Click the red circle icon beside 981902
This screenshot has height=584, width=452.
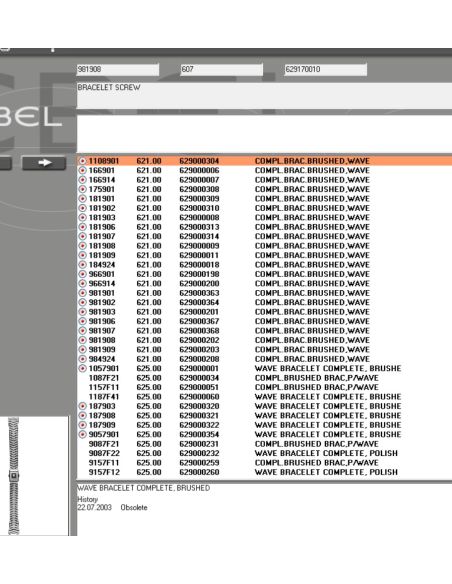(82, 302)
